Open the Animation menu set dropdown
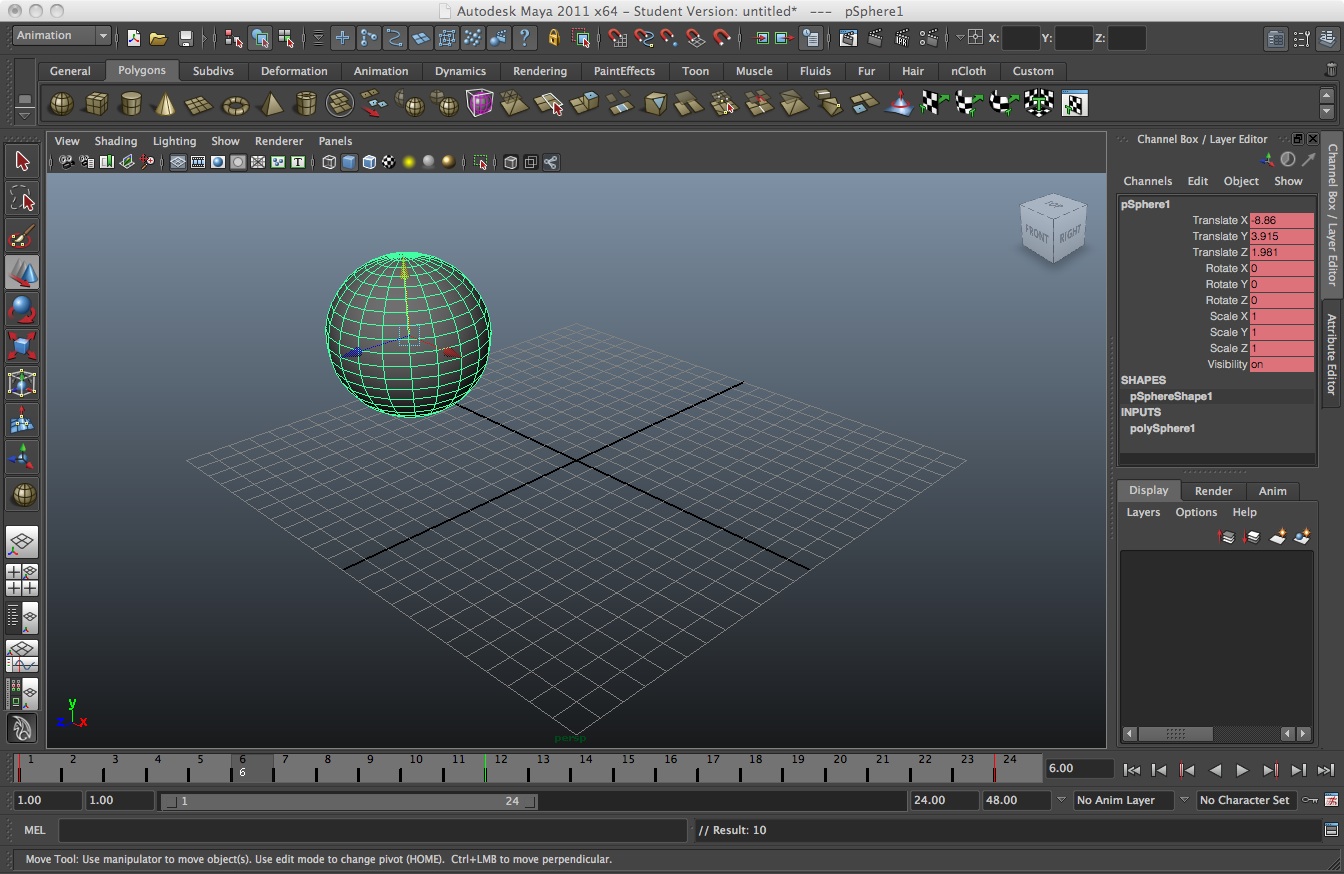The height and width of the screenshot is (874, 1344). coord(58,35)
